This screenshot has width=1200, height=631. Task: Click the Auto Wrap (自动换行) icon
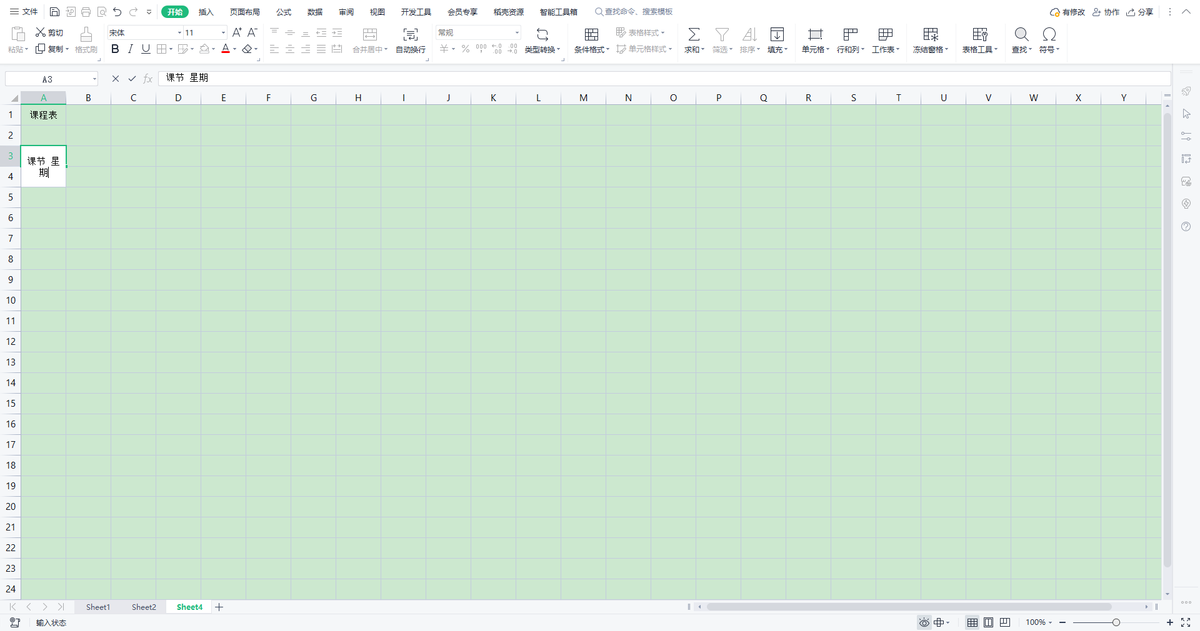(410, 34)
